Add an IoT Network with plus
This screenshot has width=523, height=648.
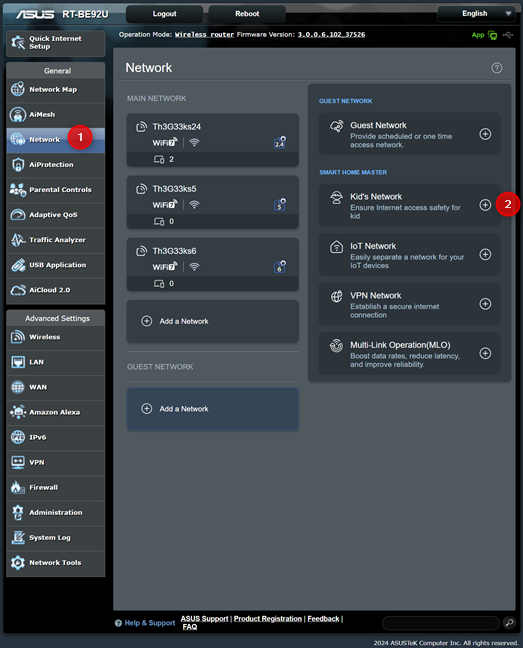pos(485,254)
